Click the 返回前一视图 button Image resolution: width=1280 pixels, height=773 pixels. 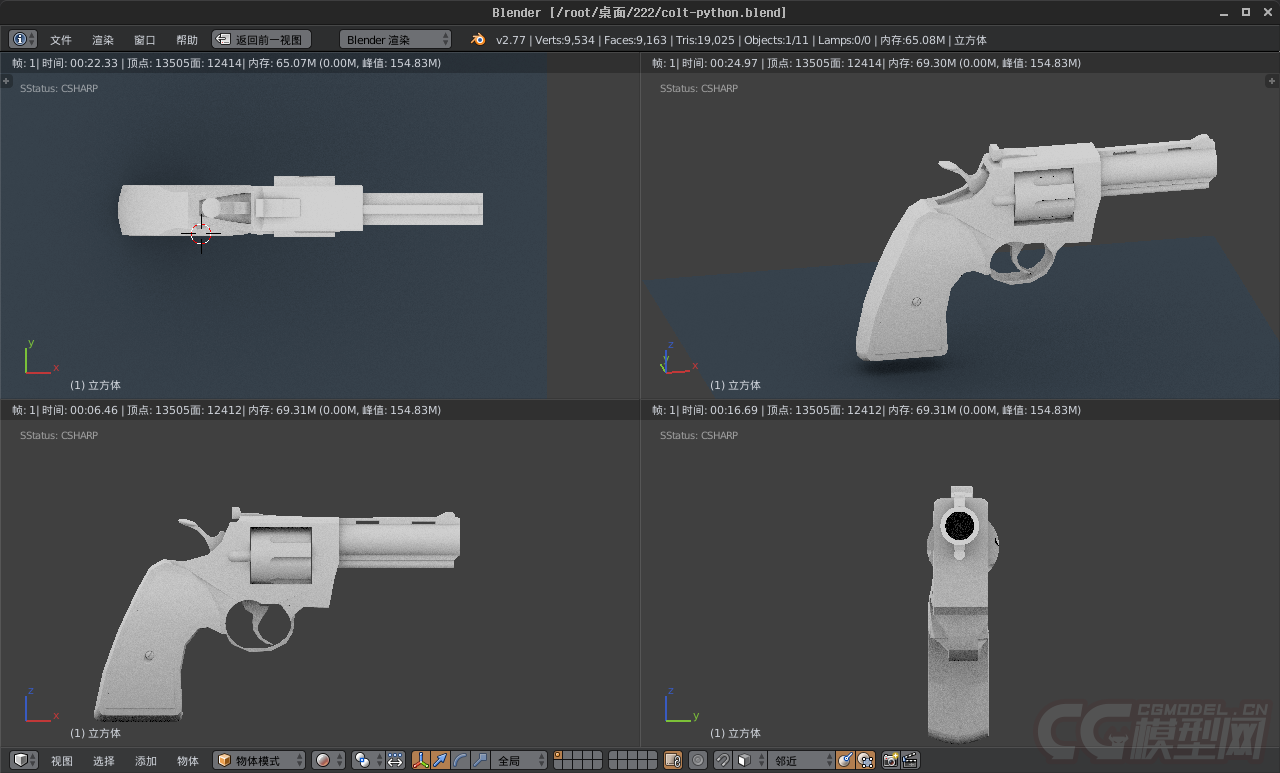click(260, 40)
